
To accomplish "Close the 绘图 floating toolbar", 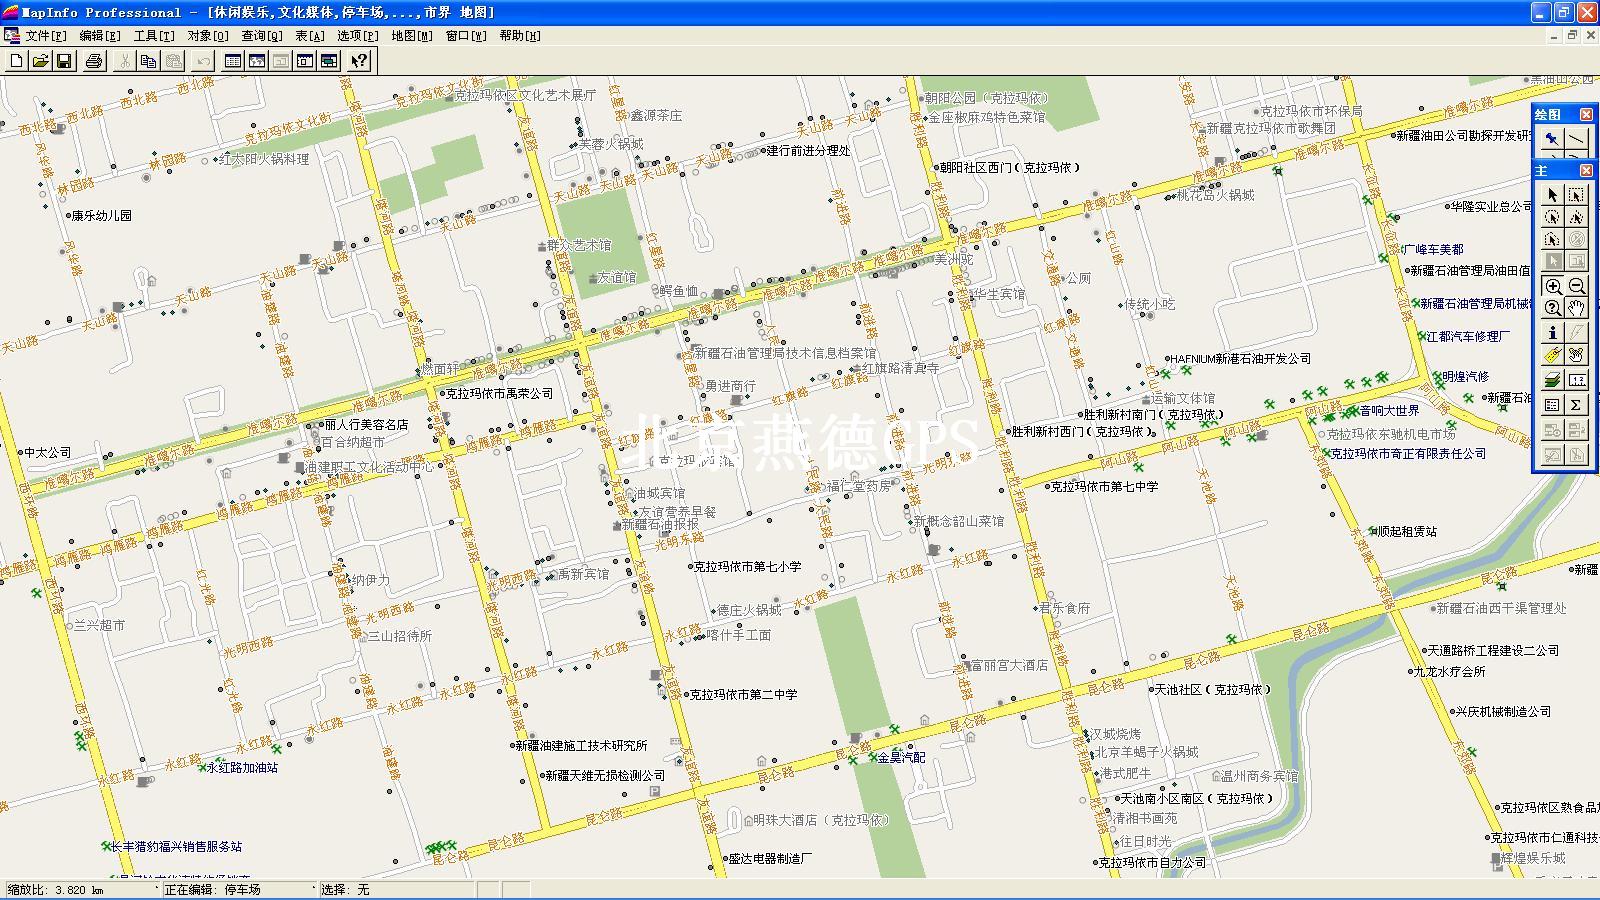I will click(x=1586, y=115).
